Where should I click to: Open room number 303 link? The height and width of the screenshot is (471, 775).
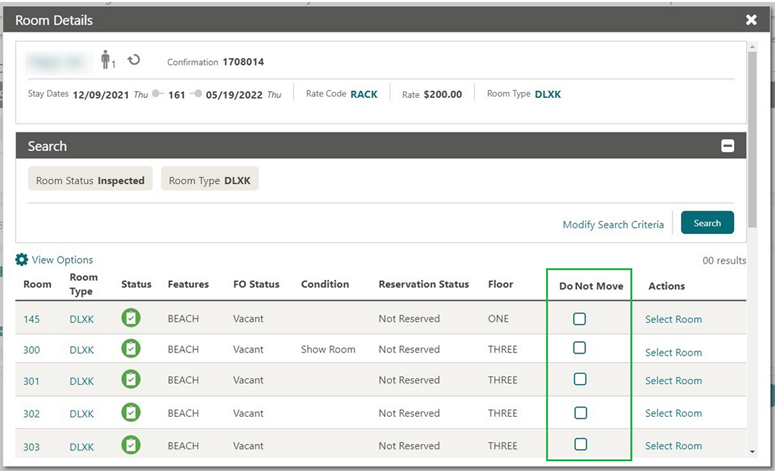click(31, 447)
